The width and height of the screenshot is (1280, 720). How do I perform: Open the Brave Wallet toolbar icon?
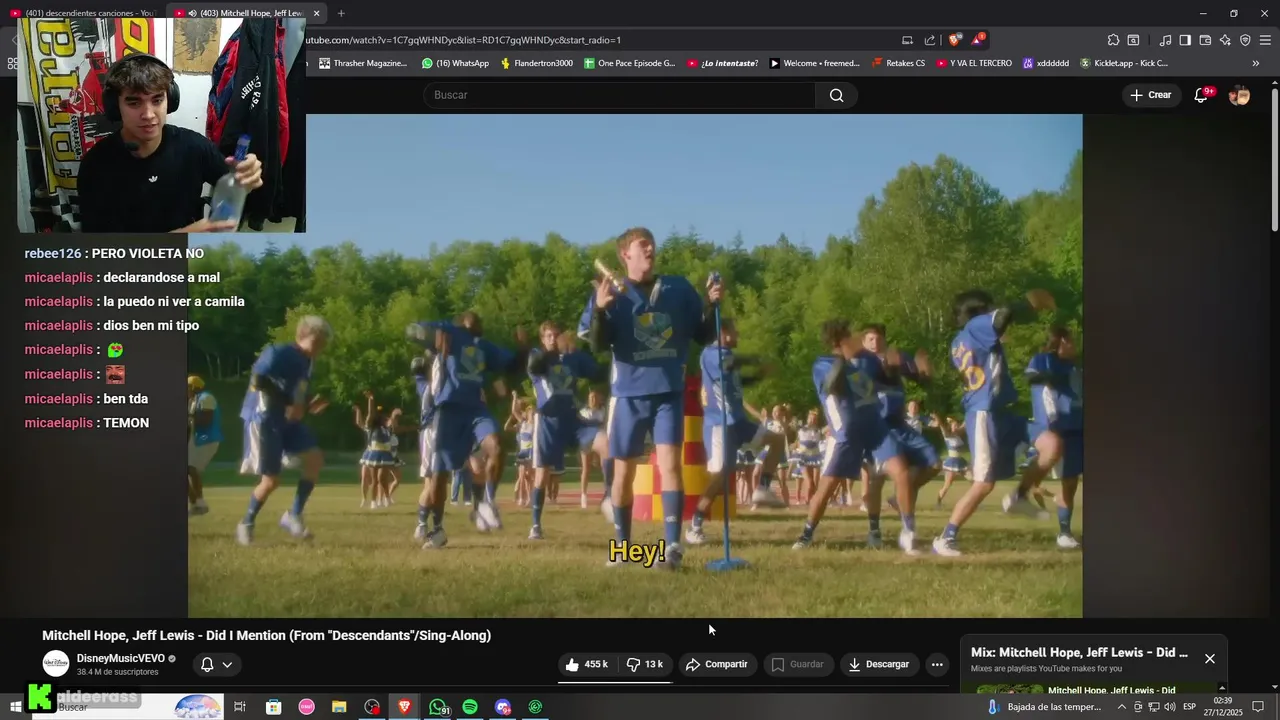[1205, 40]
